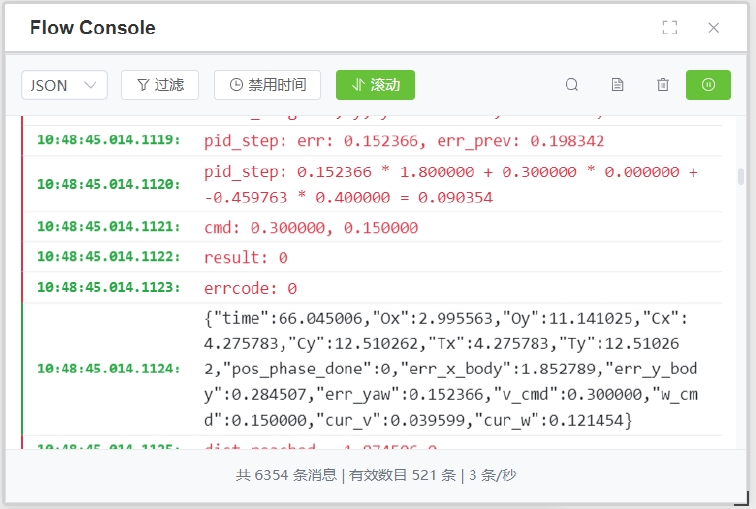
Task: Open the JSON format dropdown
Action: click(64, 85)
